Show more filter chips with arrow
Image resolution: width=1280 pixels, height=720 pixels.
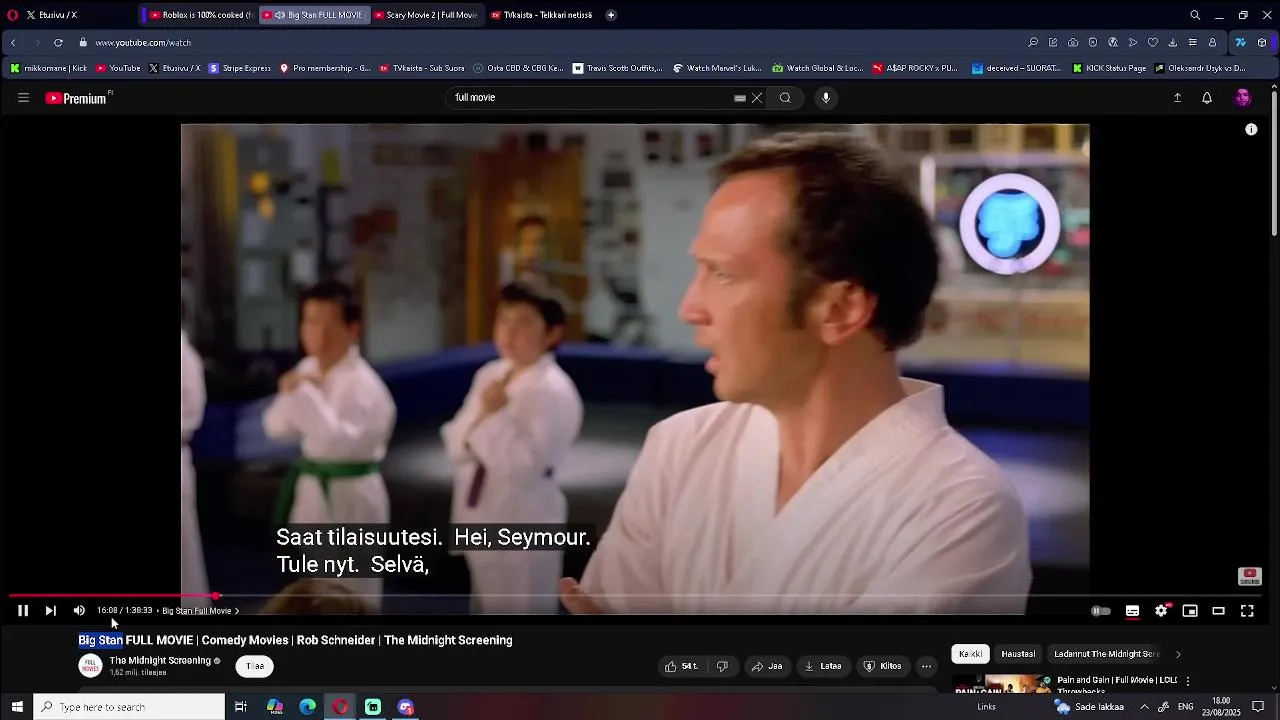tap(1178, 654)
